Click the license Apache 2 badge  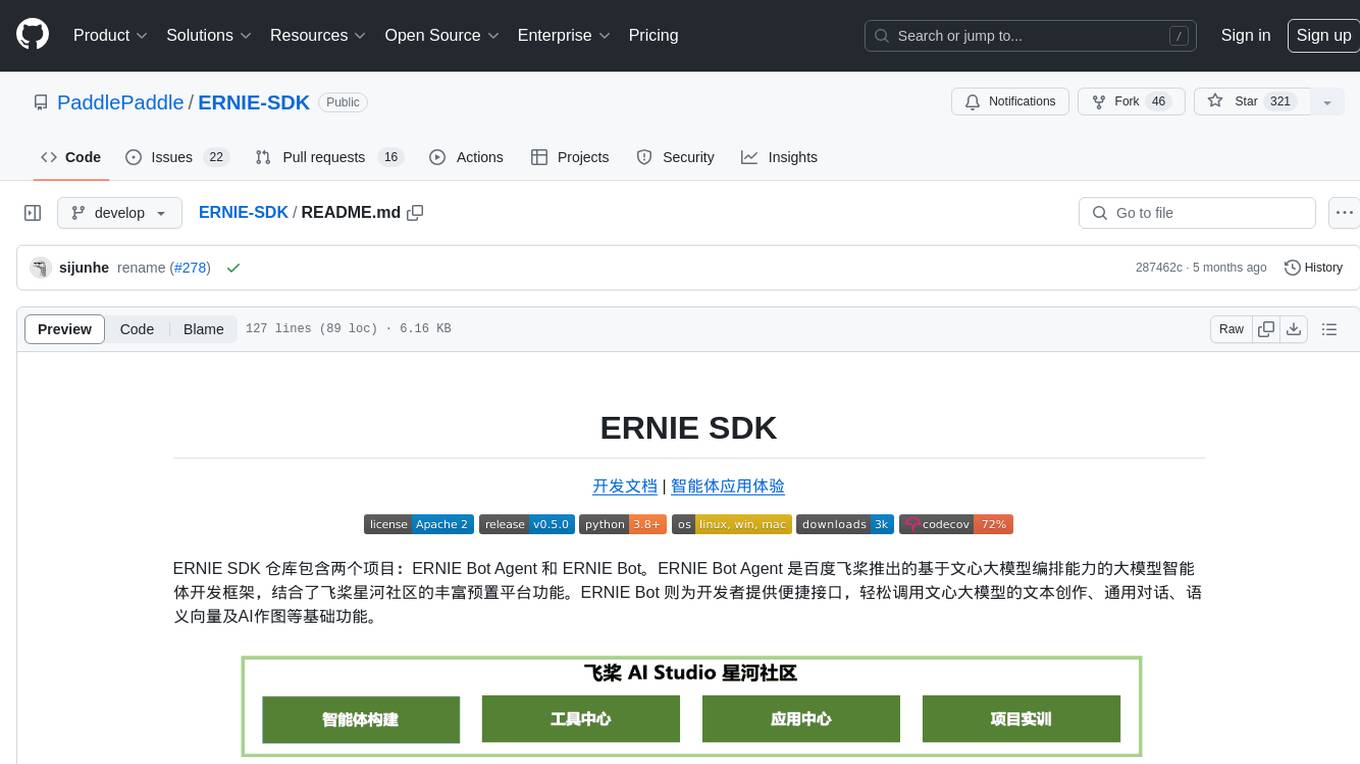coord(419,524)
